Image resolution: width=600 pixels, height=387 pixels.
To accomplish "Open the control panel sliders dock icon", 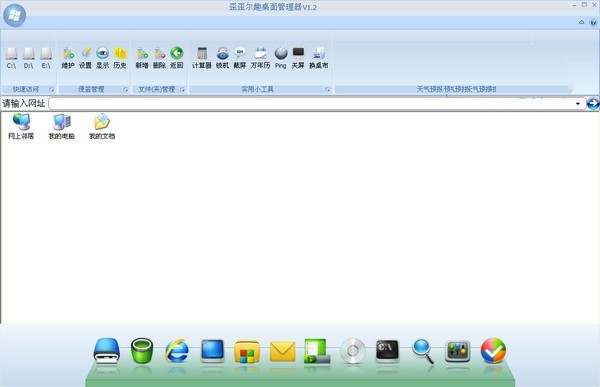I will 458,351.
